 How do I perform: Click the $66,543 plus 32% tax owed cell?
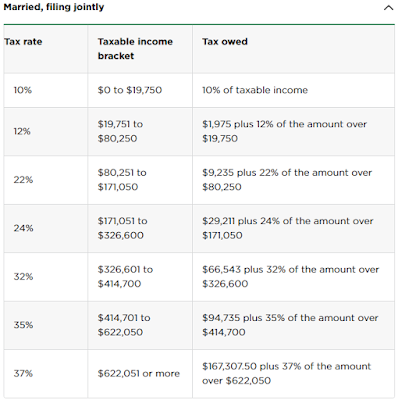[x=291, y=276]
